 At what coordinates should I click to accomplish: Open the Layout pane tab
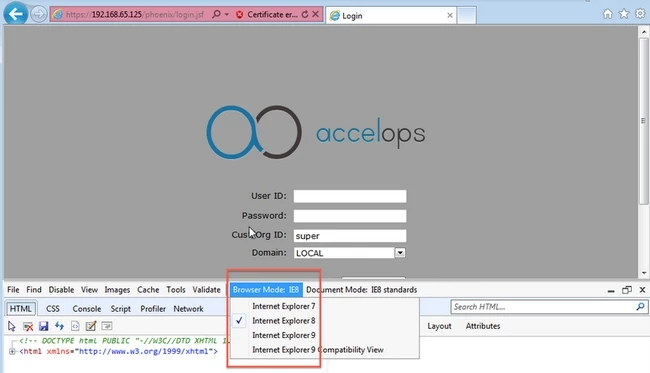tap(439, 326)
